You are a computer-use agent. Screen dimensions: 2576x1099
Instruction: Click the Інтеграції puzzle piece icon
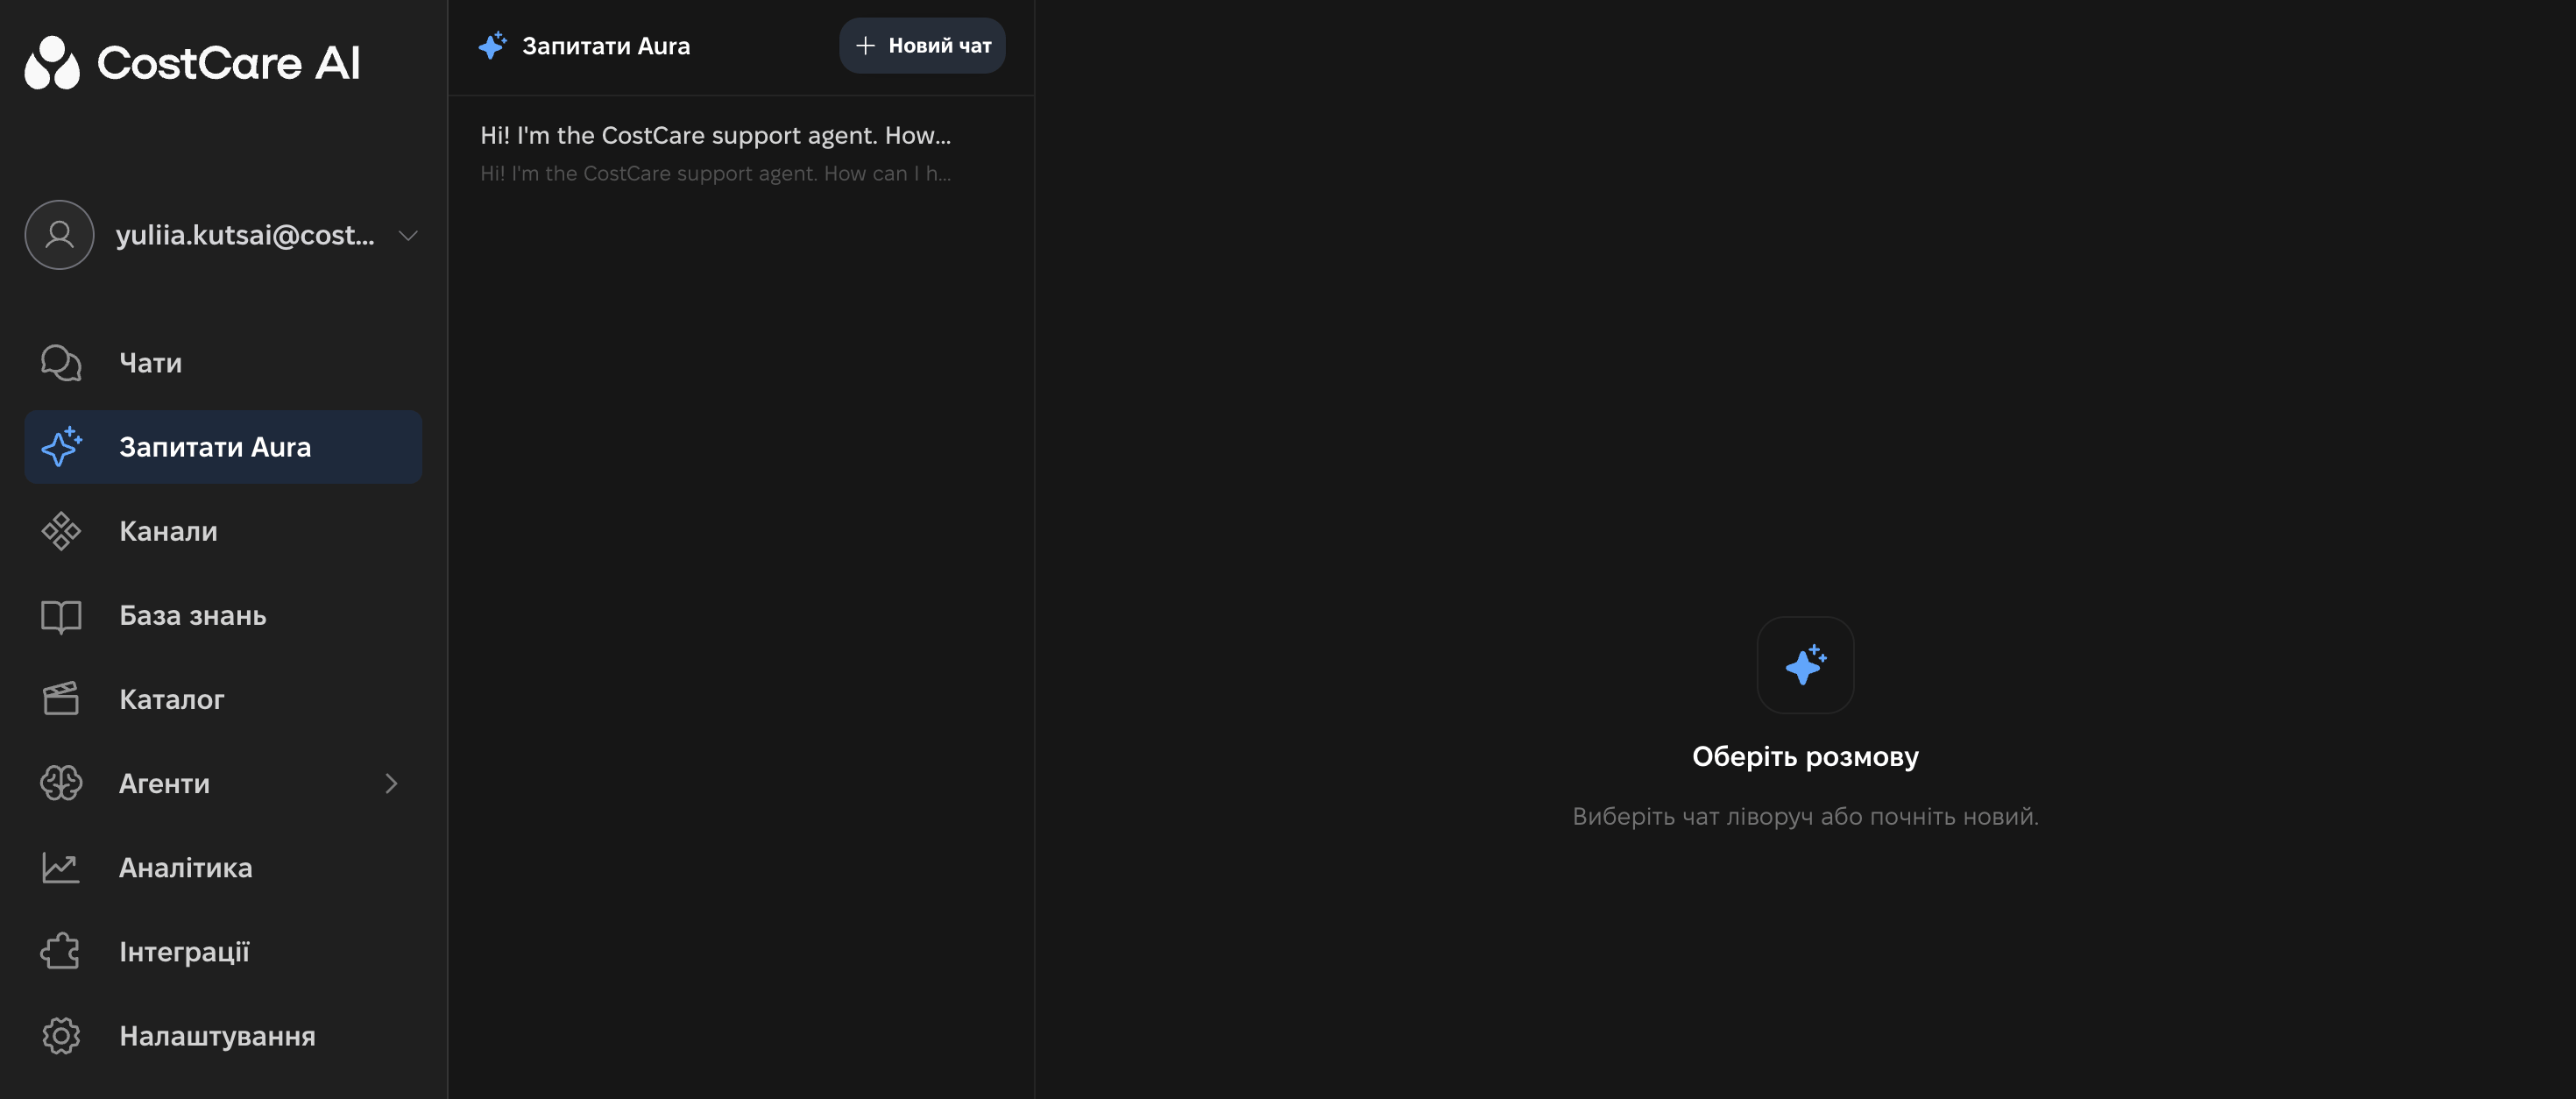pos(61,951)
